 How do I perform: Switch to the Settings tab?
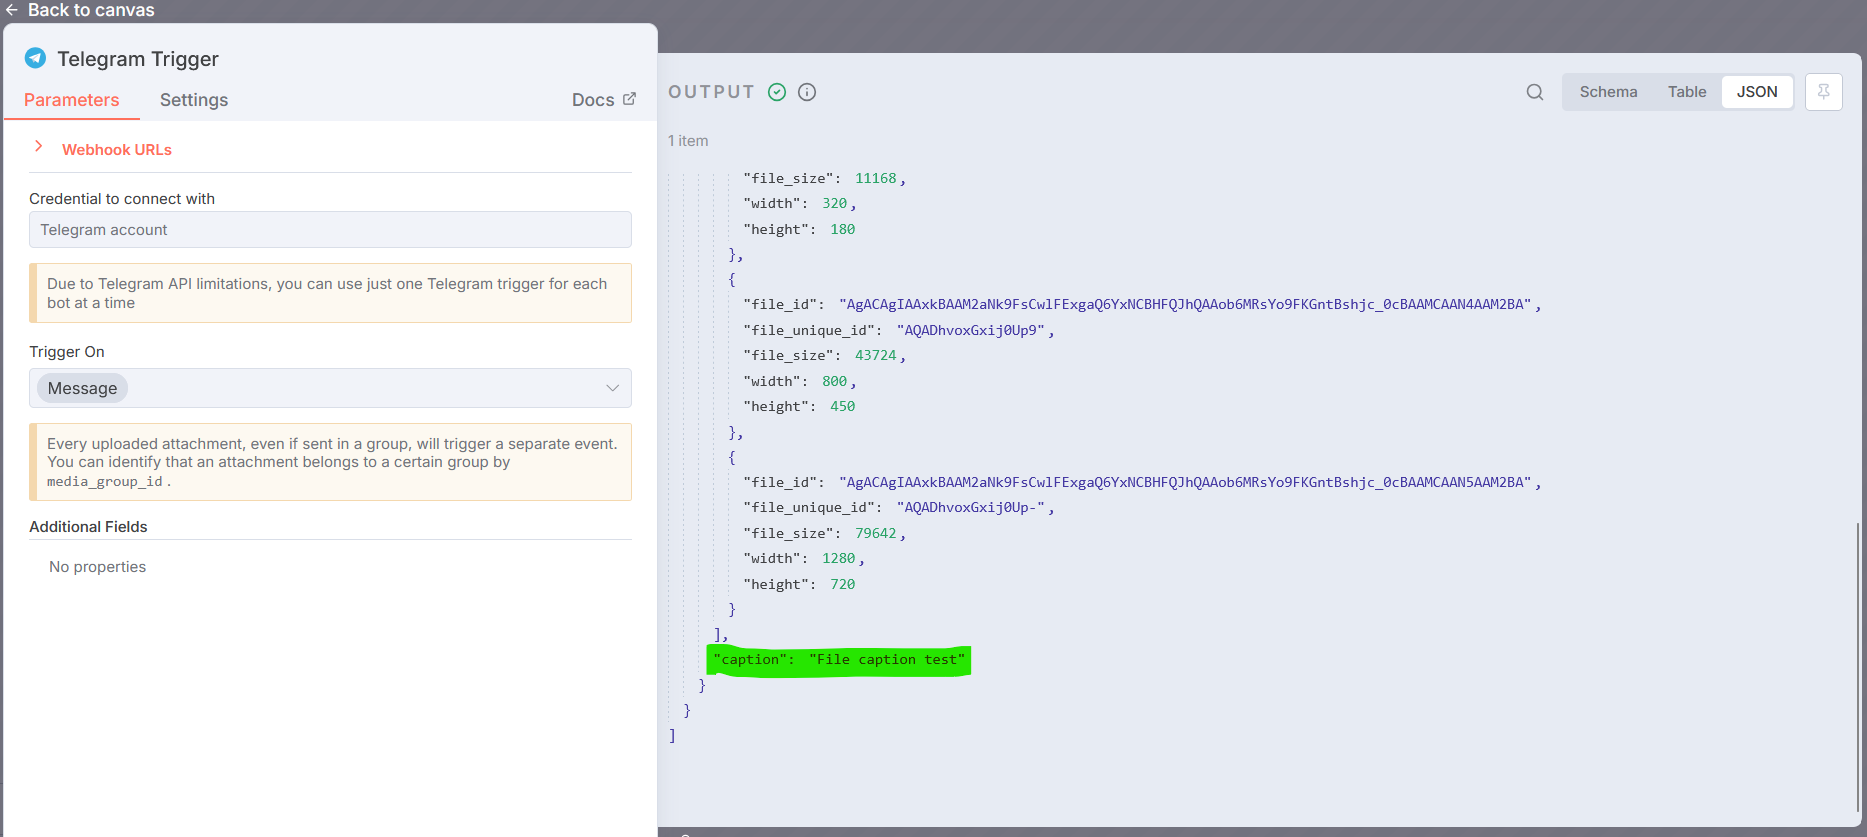194,100
